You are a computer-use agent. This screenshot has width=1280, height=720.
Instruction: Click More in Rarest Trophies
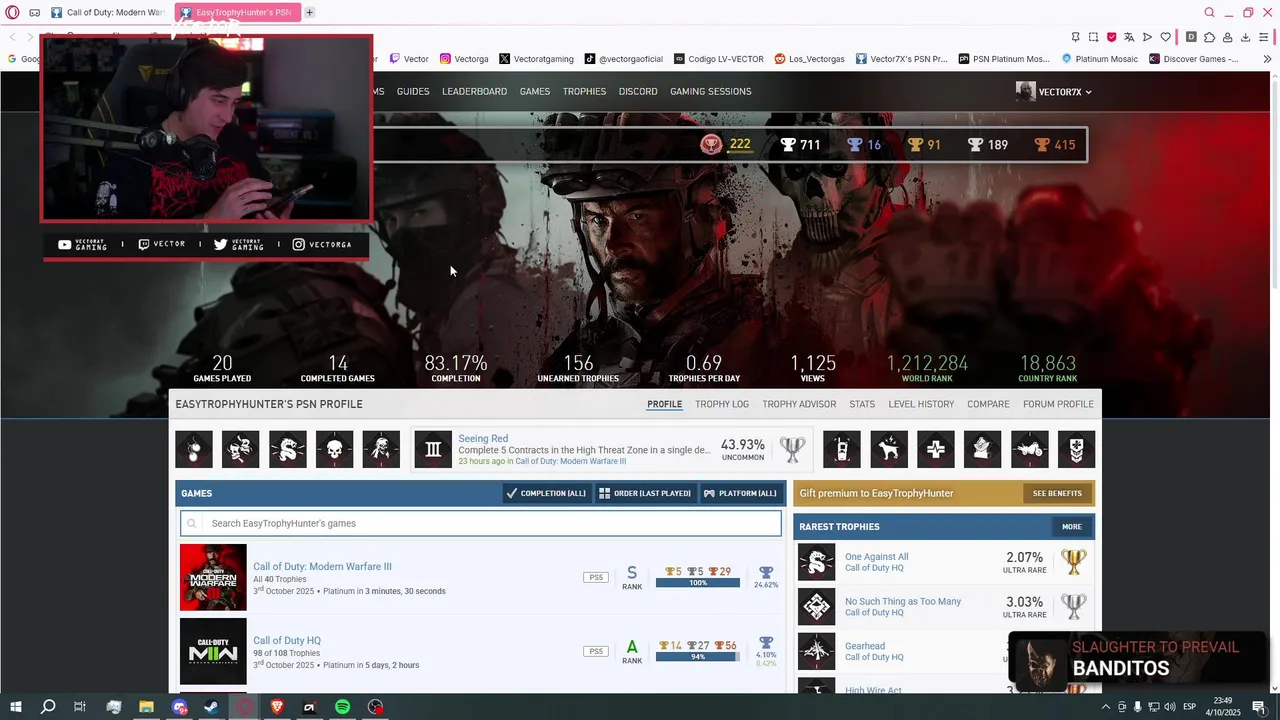click(x=1072, y=527)
